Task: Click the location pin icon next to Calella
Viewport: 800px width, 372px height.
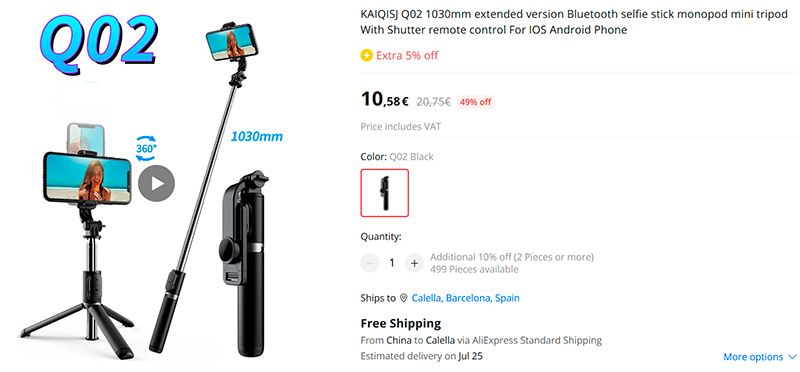Action: pos(404,298)
